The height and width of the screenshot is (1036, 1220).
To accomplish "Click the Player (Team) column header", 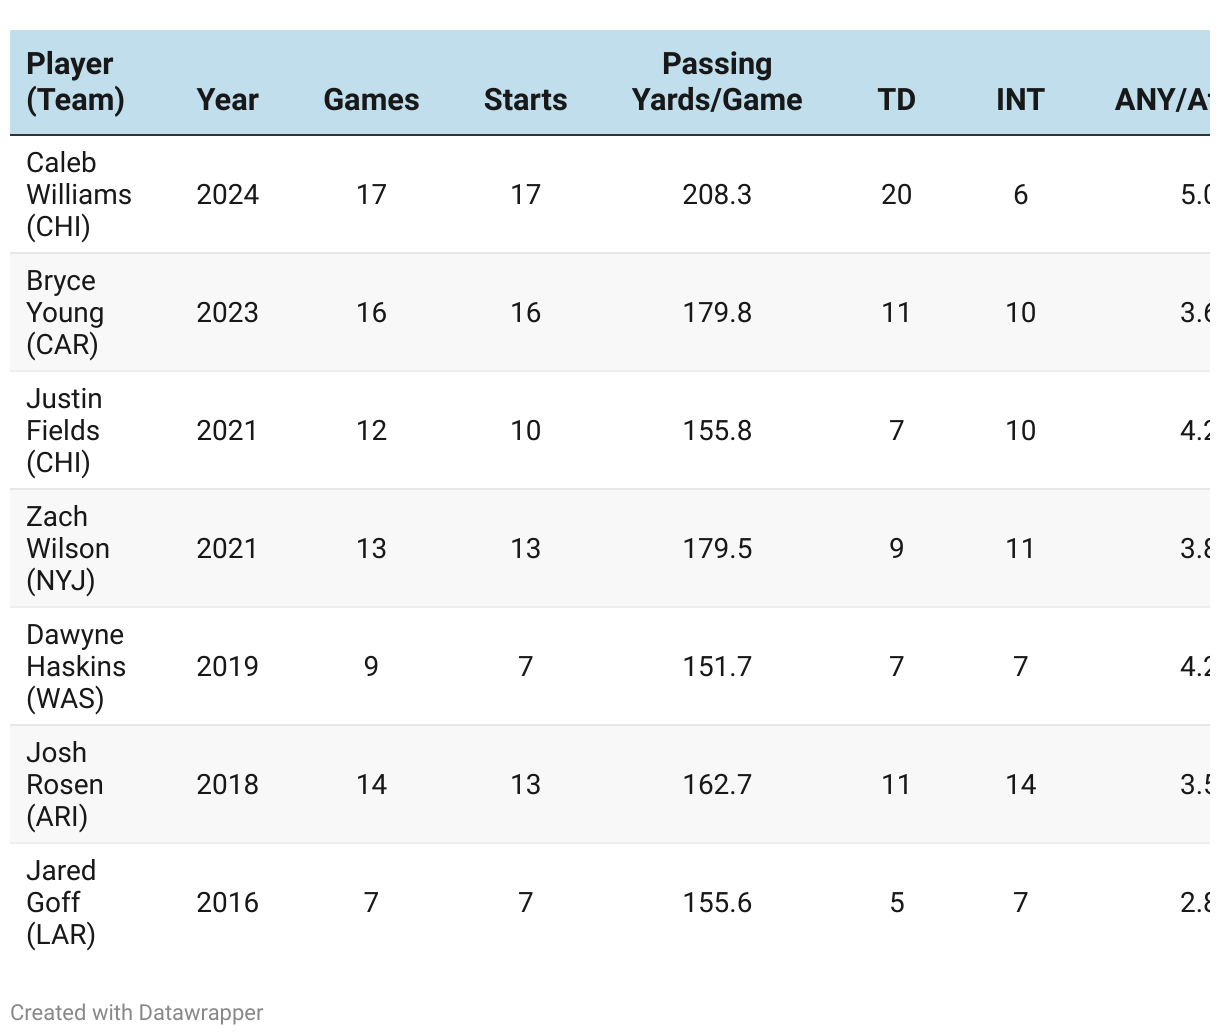I will (75, 82).
